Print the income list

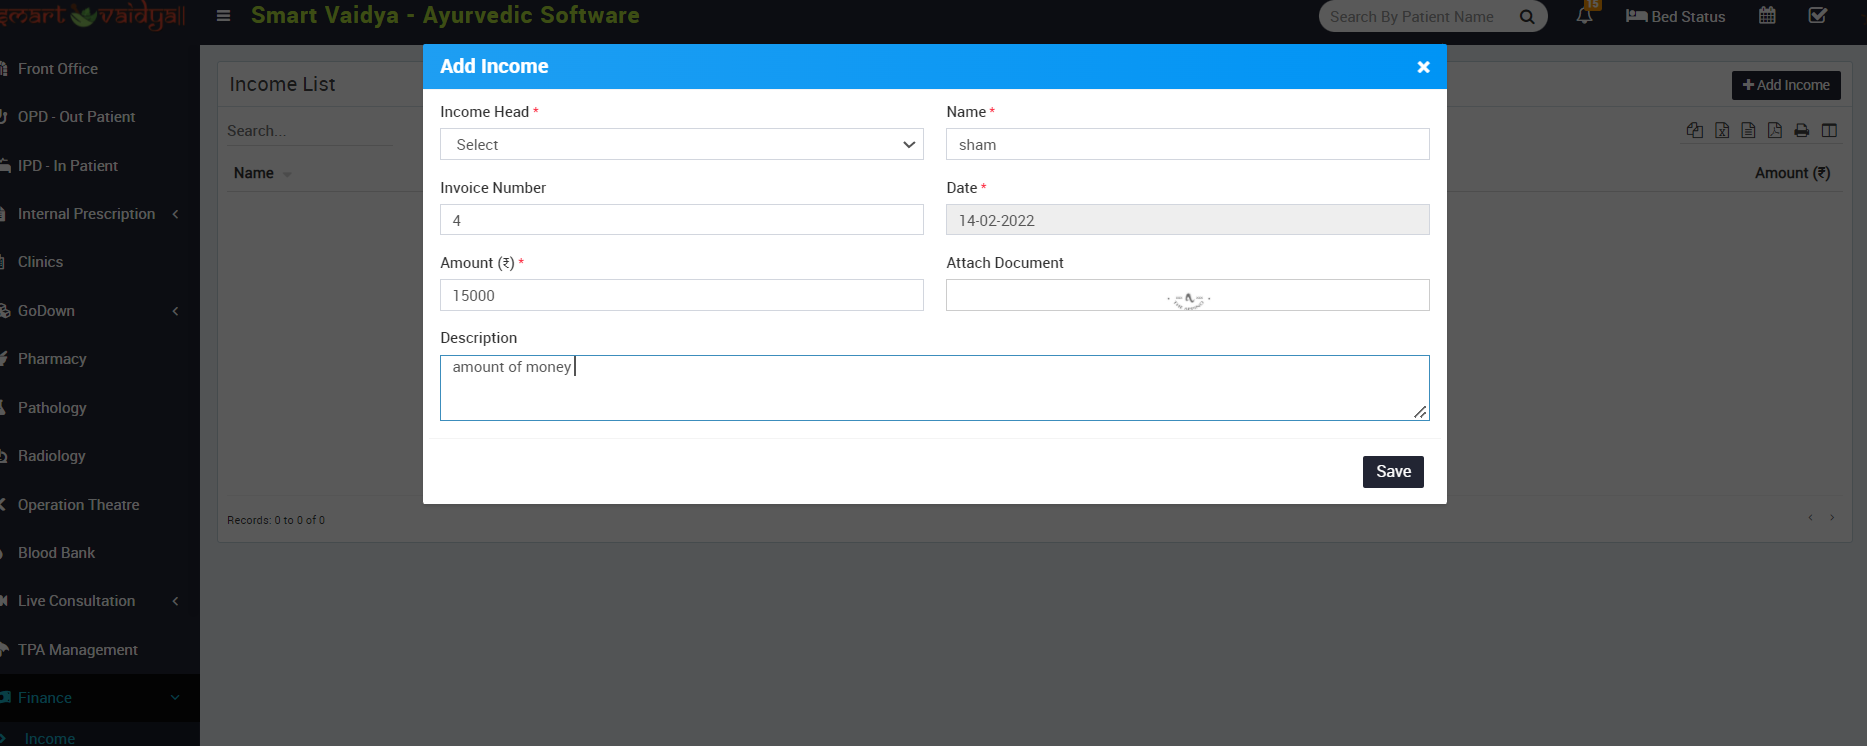tap(1801, 130)
